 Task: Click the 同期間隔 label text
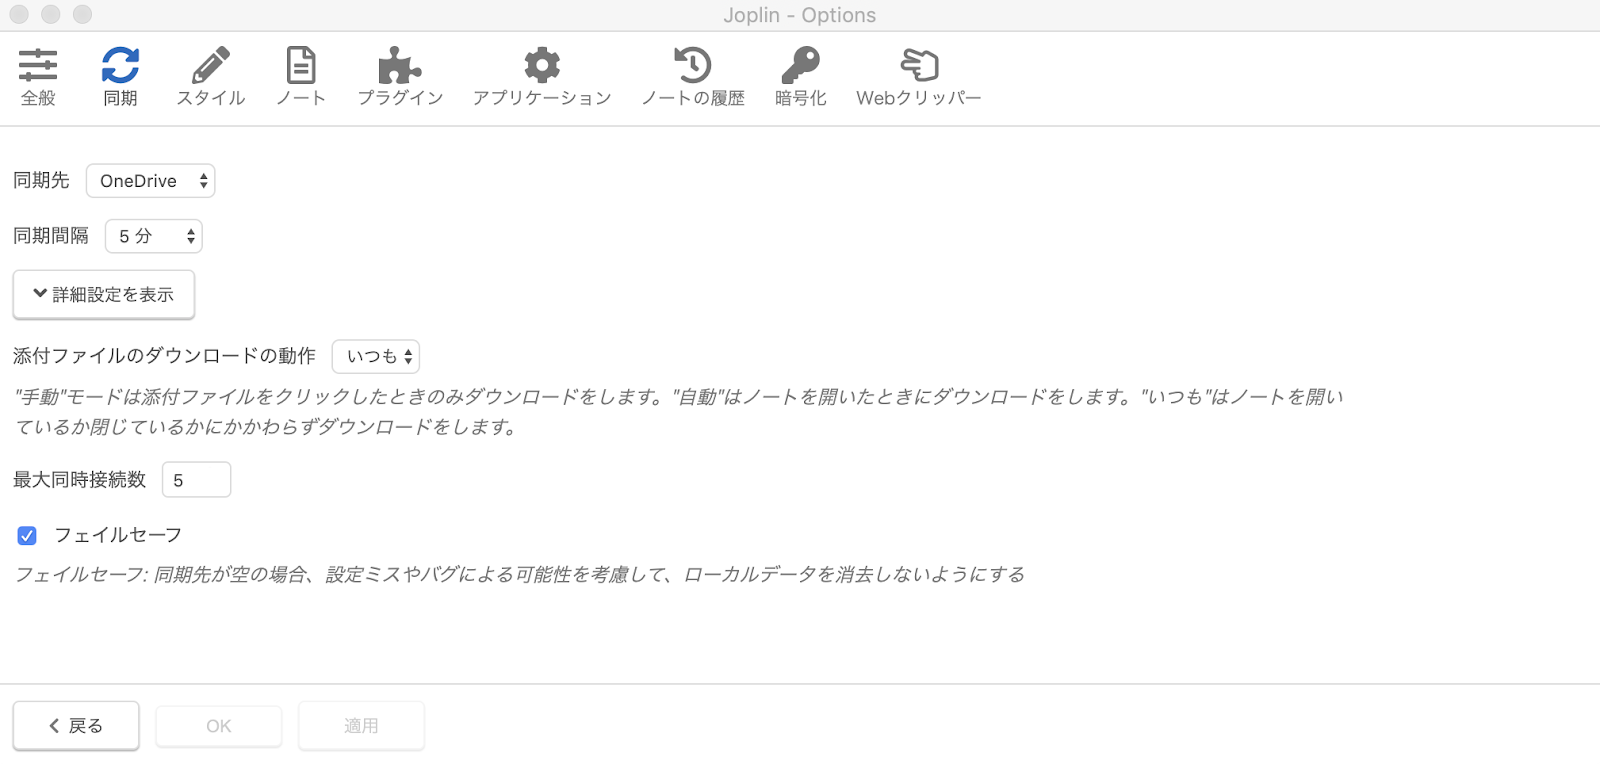pyautogui.click(x=51, y=235)
